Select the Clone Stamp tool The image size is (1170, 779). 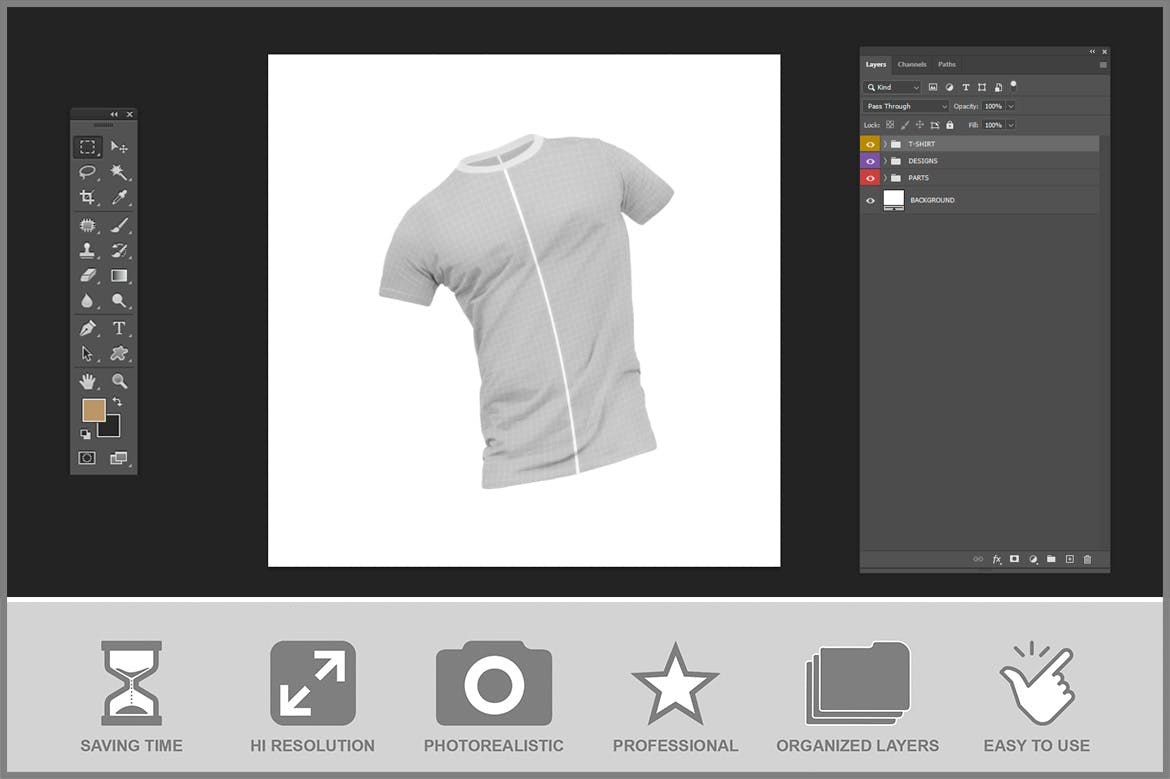[x=88, y=250]
